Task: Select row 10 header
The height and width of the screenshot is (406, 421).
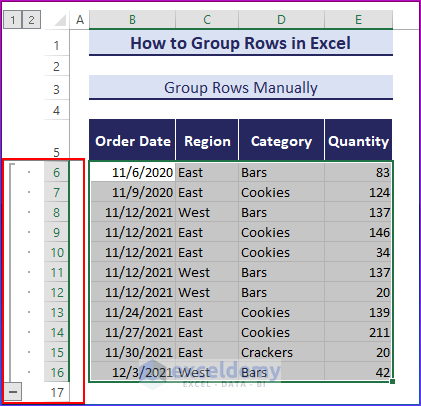Action: click(56, 252)
